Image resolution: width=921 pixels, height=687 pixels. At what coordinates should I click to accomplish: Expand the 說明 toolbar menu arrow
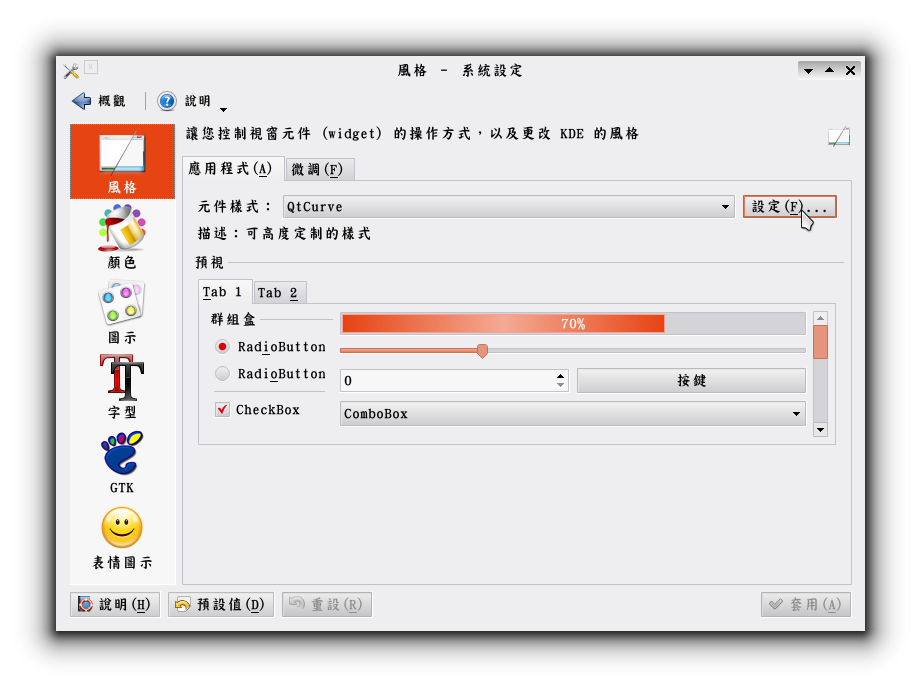click(223, 109)
